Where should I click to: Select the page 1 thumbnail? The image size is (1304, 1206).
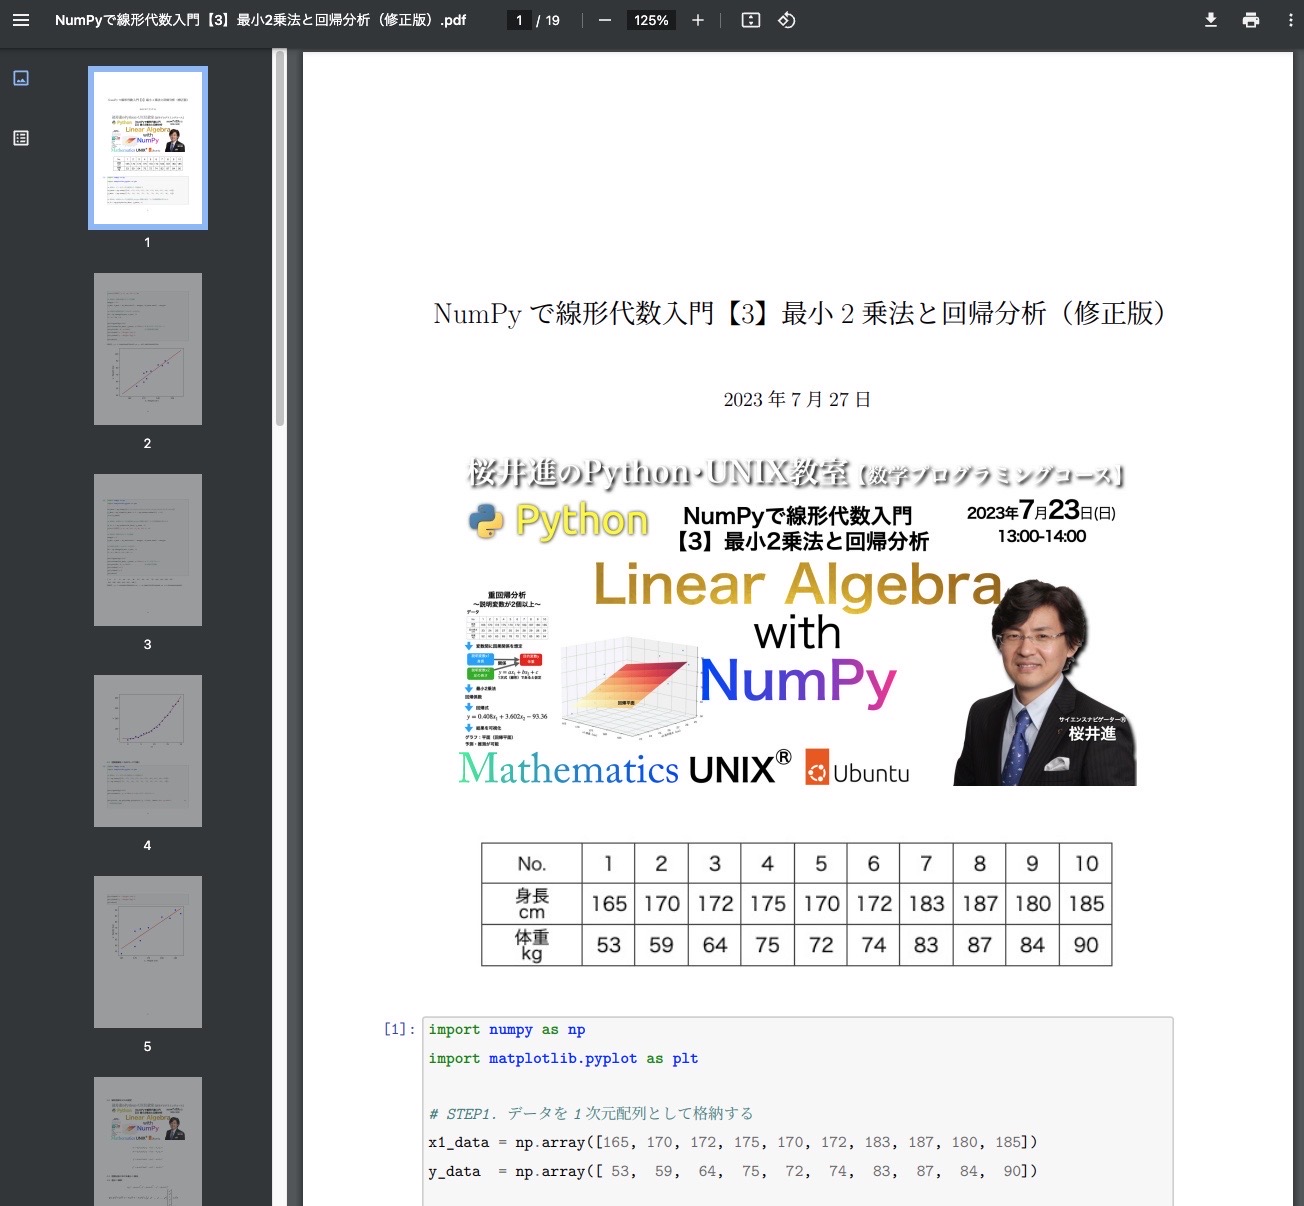click(x=148, y=148)
